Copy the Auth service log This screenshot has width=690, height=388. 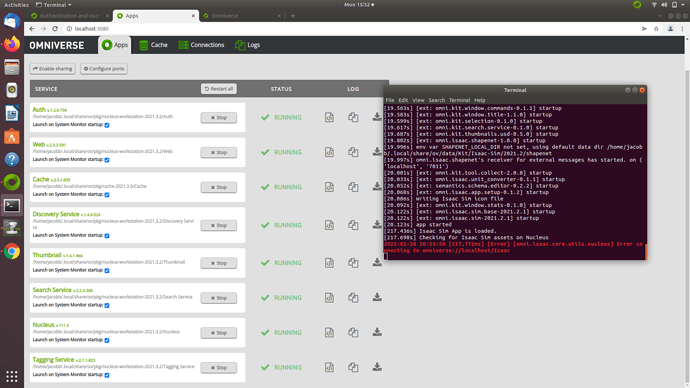tap(353, 117)
